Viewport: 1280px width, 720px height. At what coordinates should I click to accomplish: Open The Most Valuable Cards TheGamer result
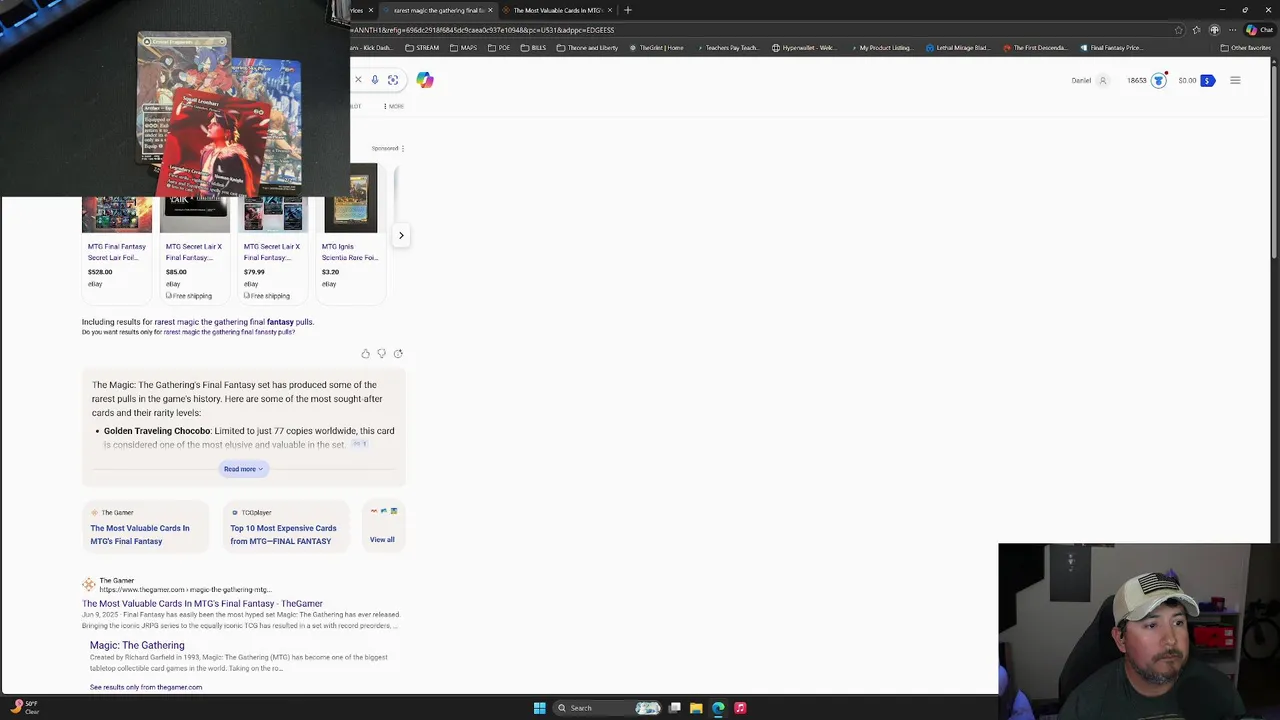coord(202,604)
